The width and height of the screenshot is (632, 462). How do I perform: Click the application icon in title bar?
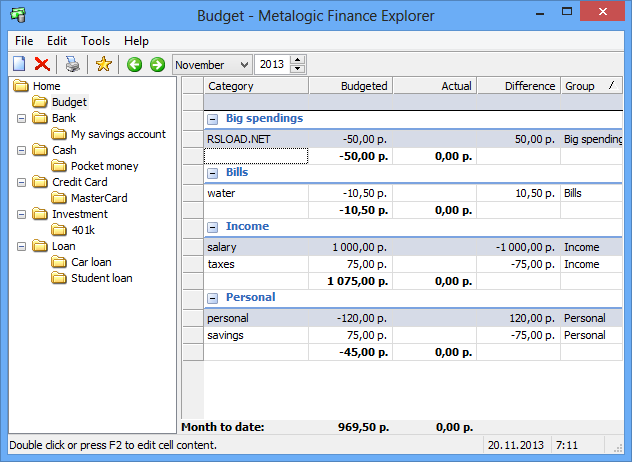[18, 15]
